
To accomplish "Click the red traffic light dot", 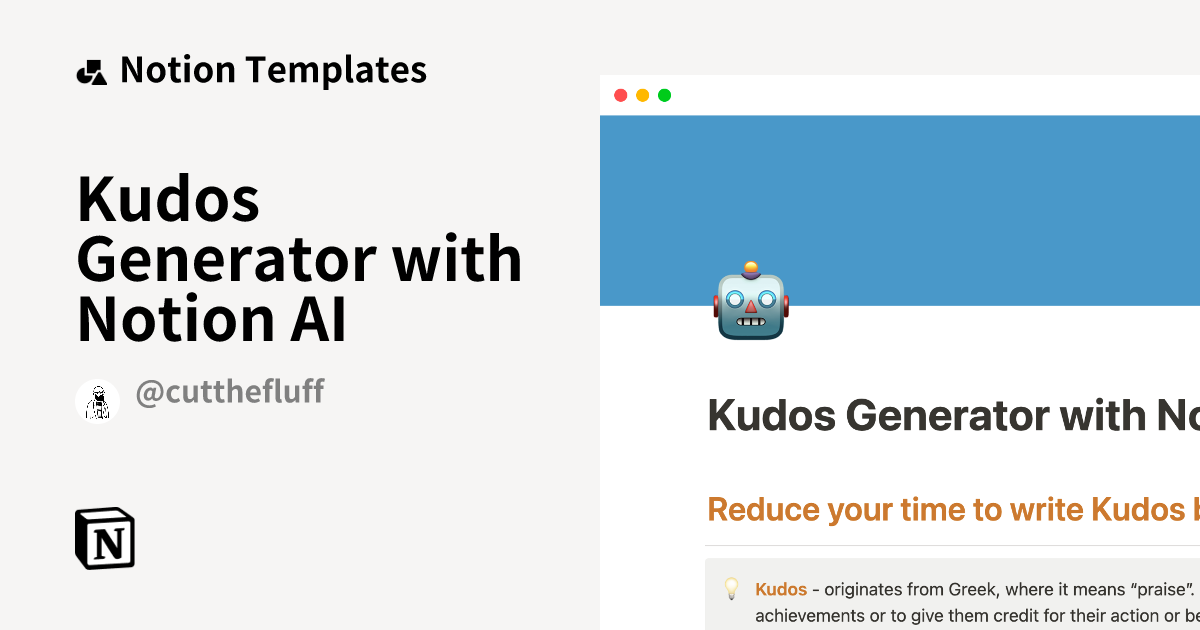I will pyautogui.click(x=621, y=95).
